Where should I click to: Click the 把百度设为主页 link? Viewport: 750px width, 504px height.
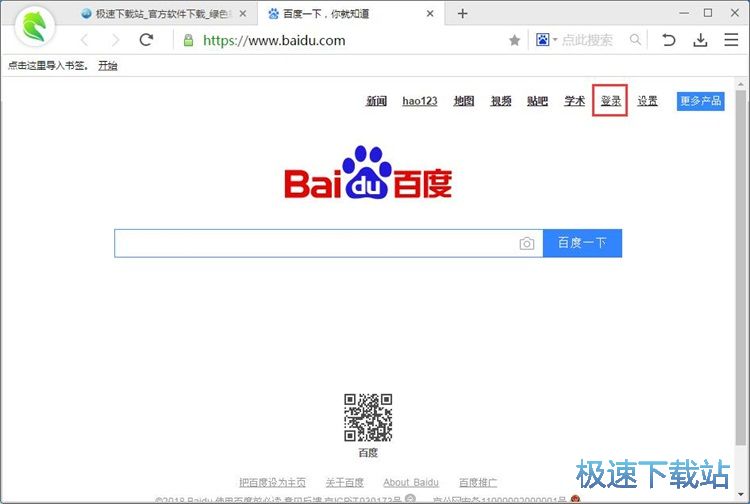tap(272, 482)
